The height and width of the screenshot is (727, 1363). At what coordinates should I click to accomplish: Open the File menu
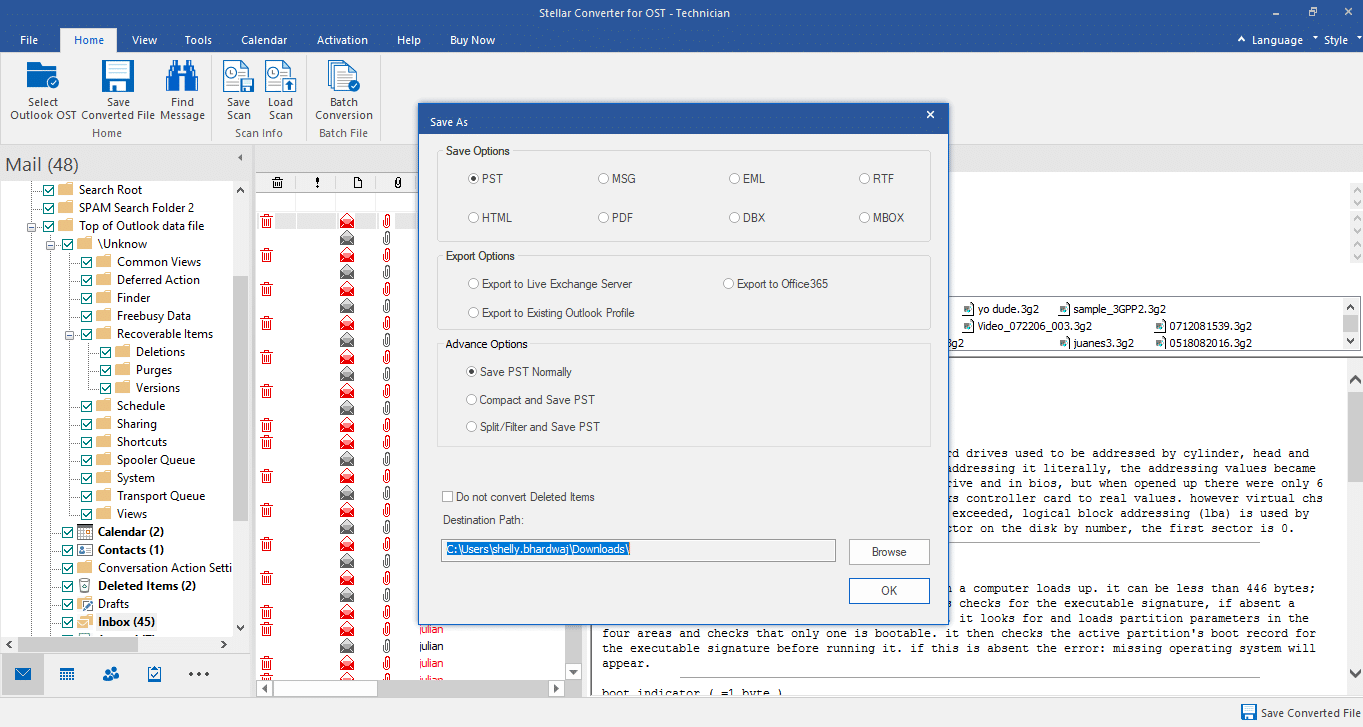[29, 40]
